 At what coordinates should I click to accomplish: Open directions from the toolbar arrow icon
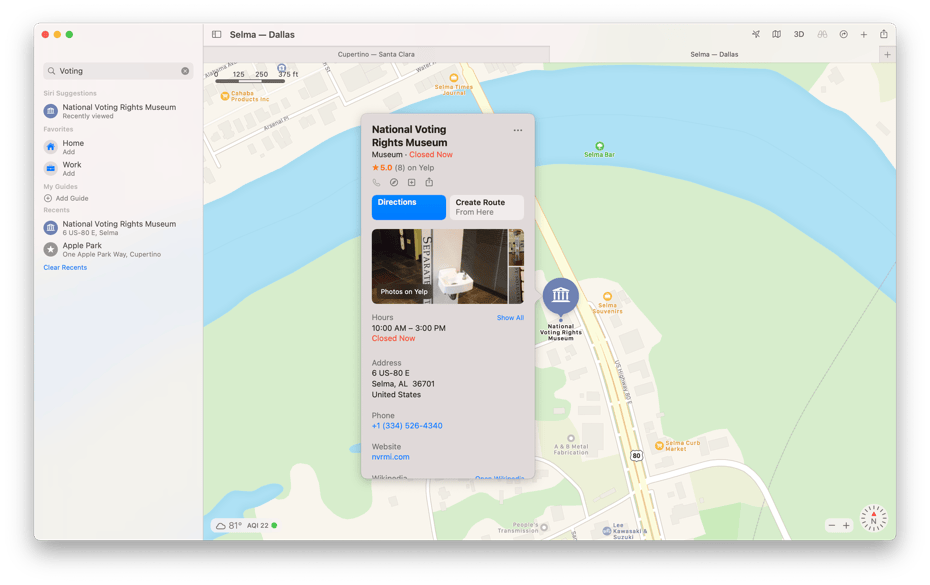(x=843, y=34)
